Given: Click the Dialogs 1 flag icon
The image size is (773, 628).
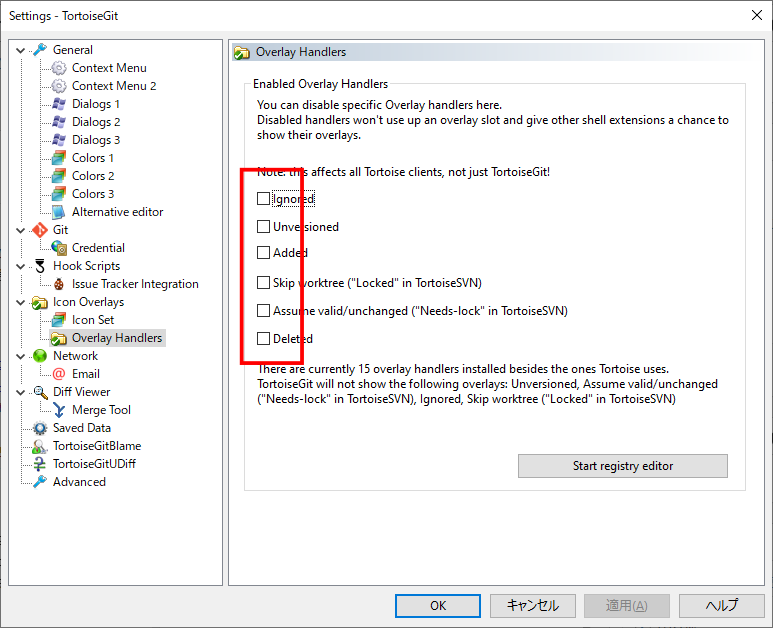Looking at the screenshot, I should click(59, 104).
